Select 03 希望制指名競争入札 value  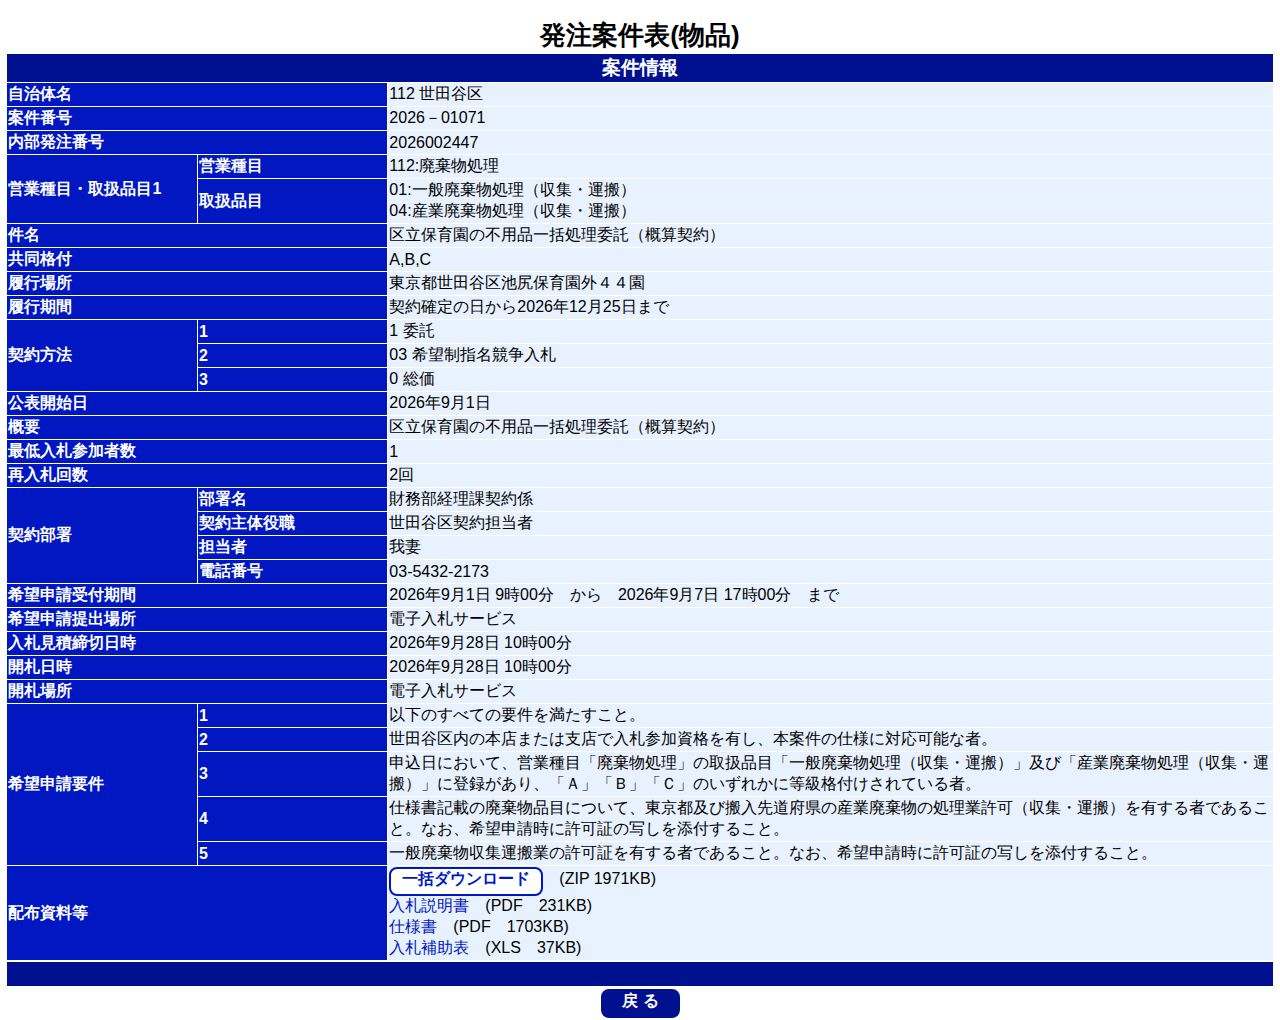point(472,355)
